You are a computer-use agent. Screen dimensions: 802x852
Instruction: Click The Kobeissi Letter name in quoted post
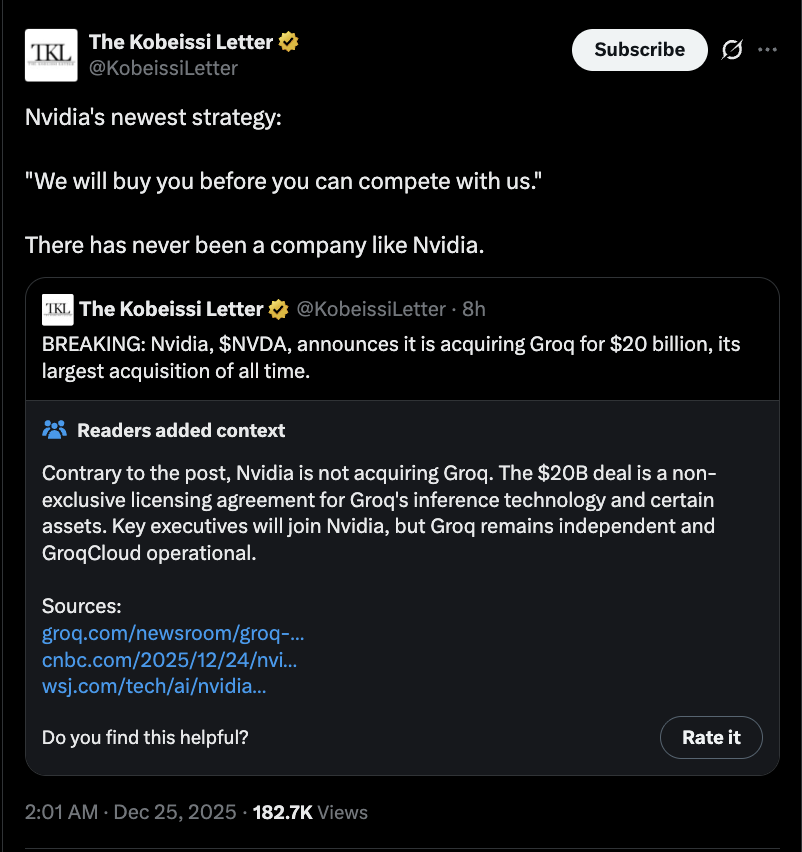pyautogui.click(x=171, y=309)
